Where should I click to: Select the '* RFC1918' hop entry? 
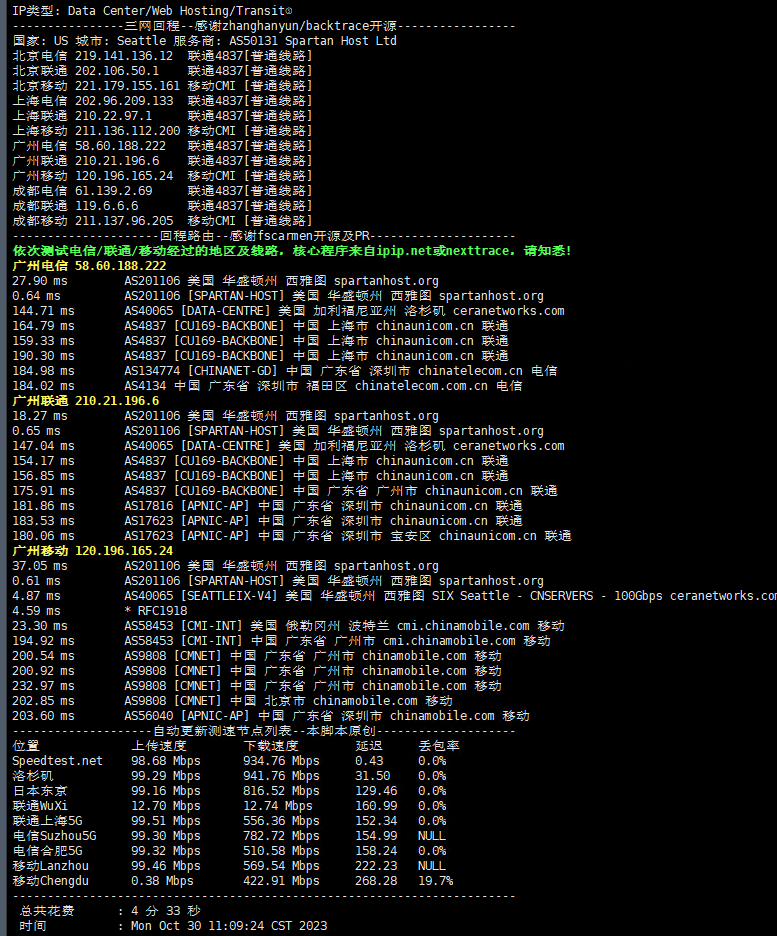tap(155, 611)
